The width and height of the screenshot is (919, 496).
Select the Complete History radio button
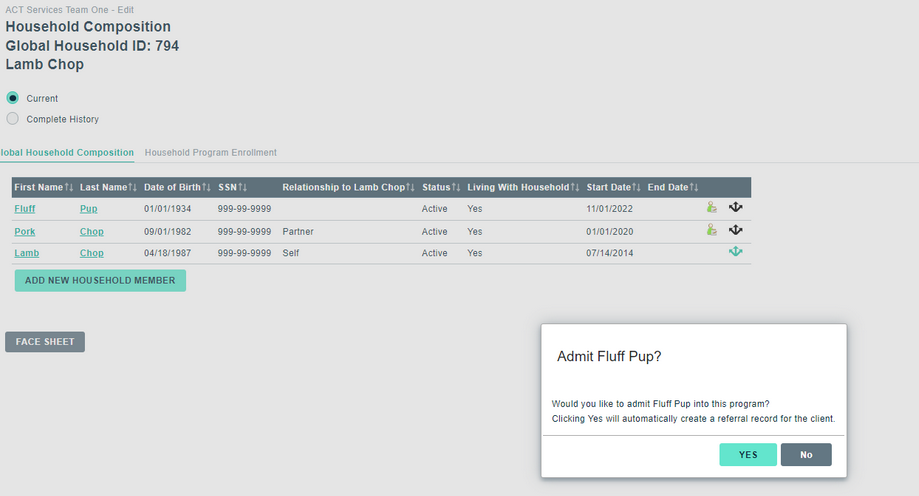coord(13,119)
